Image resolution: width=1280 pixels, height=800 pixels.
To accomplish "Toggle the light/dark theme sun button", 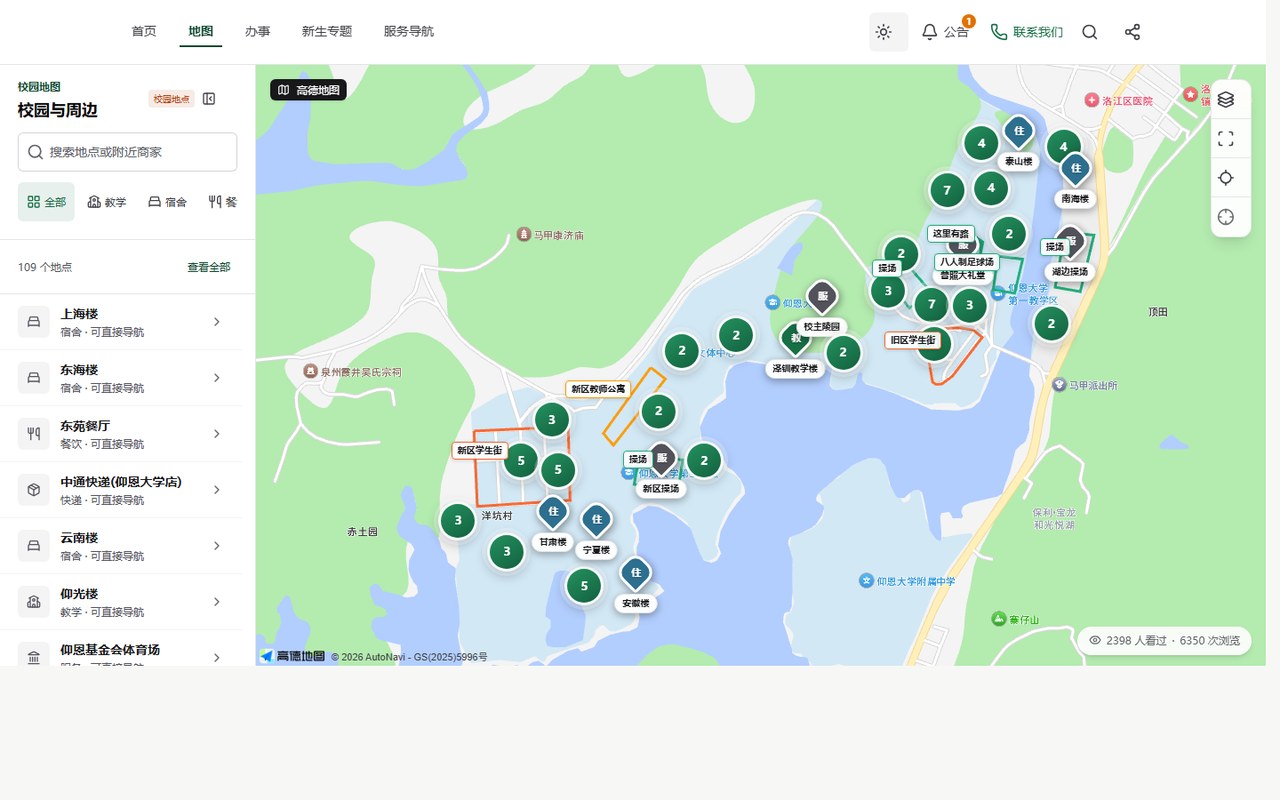I will tap(888, 32).
